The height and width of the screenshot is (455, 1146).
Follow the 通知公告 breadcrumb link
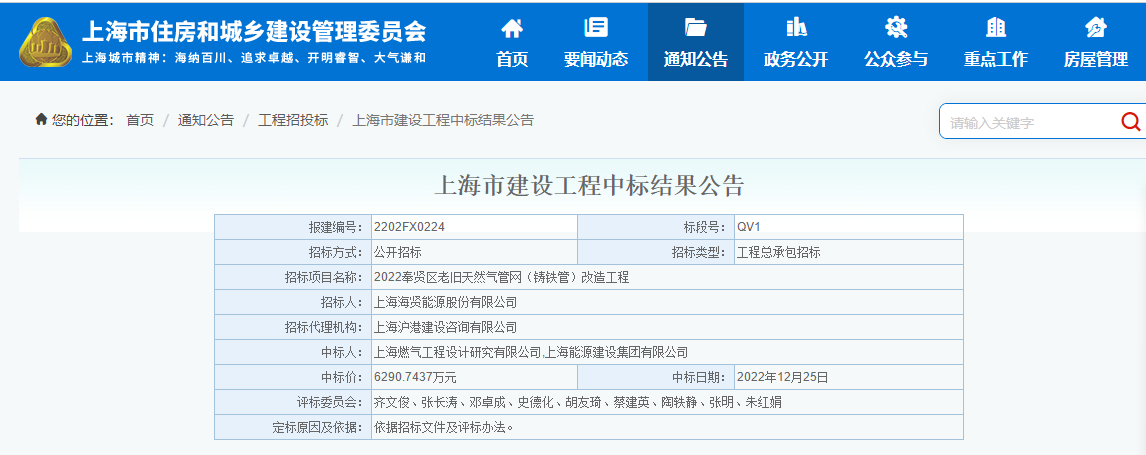206,120
